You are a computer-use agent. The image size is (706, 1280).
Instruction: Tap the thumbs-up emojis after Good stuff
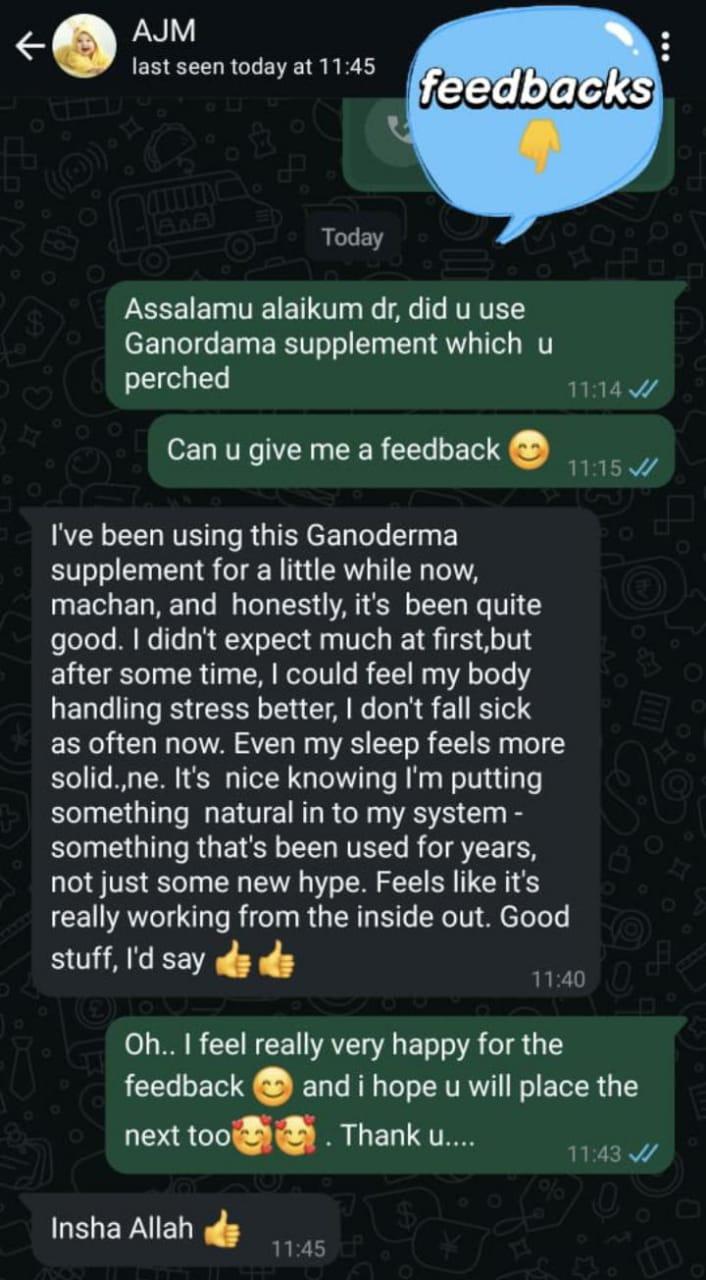[255, 961]
